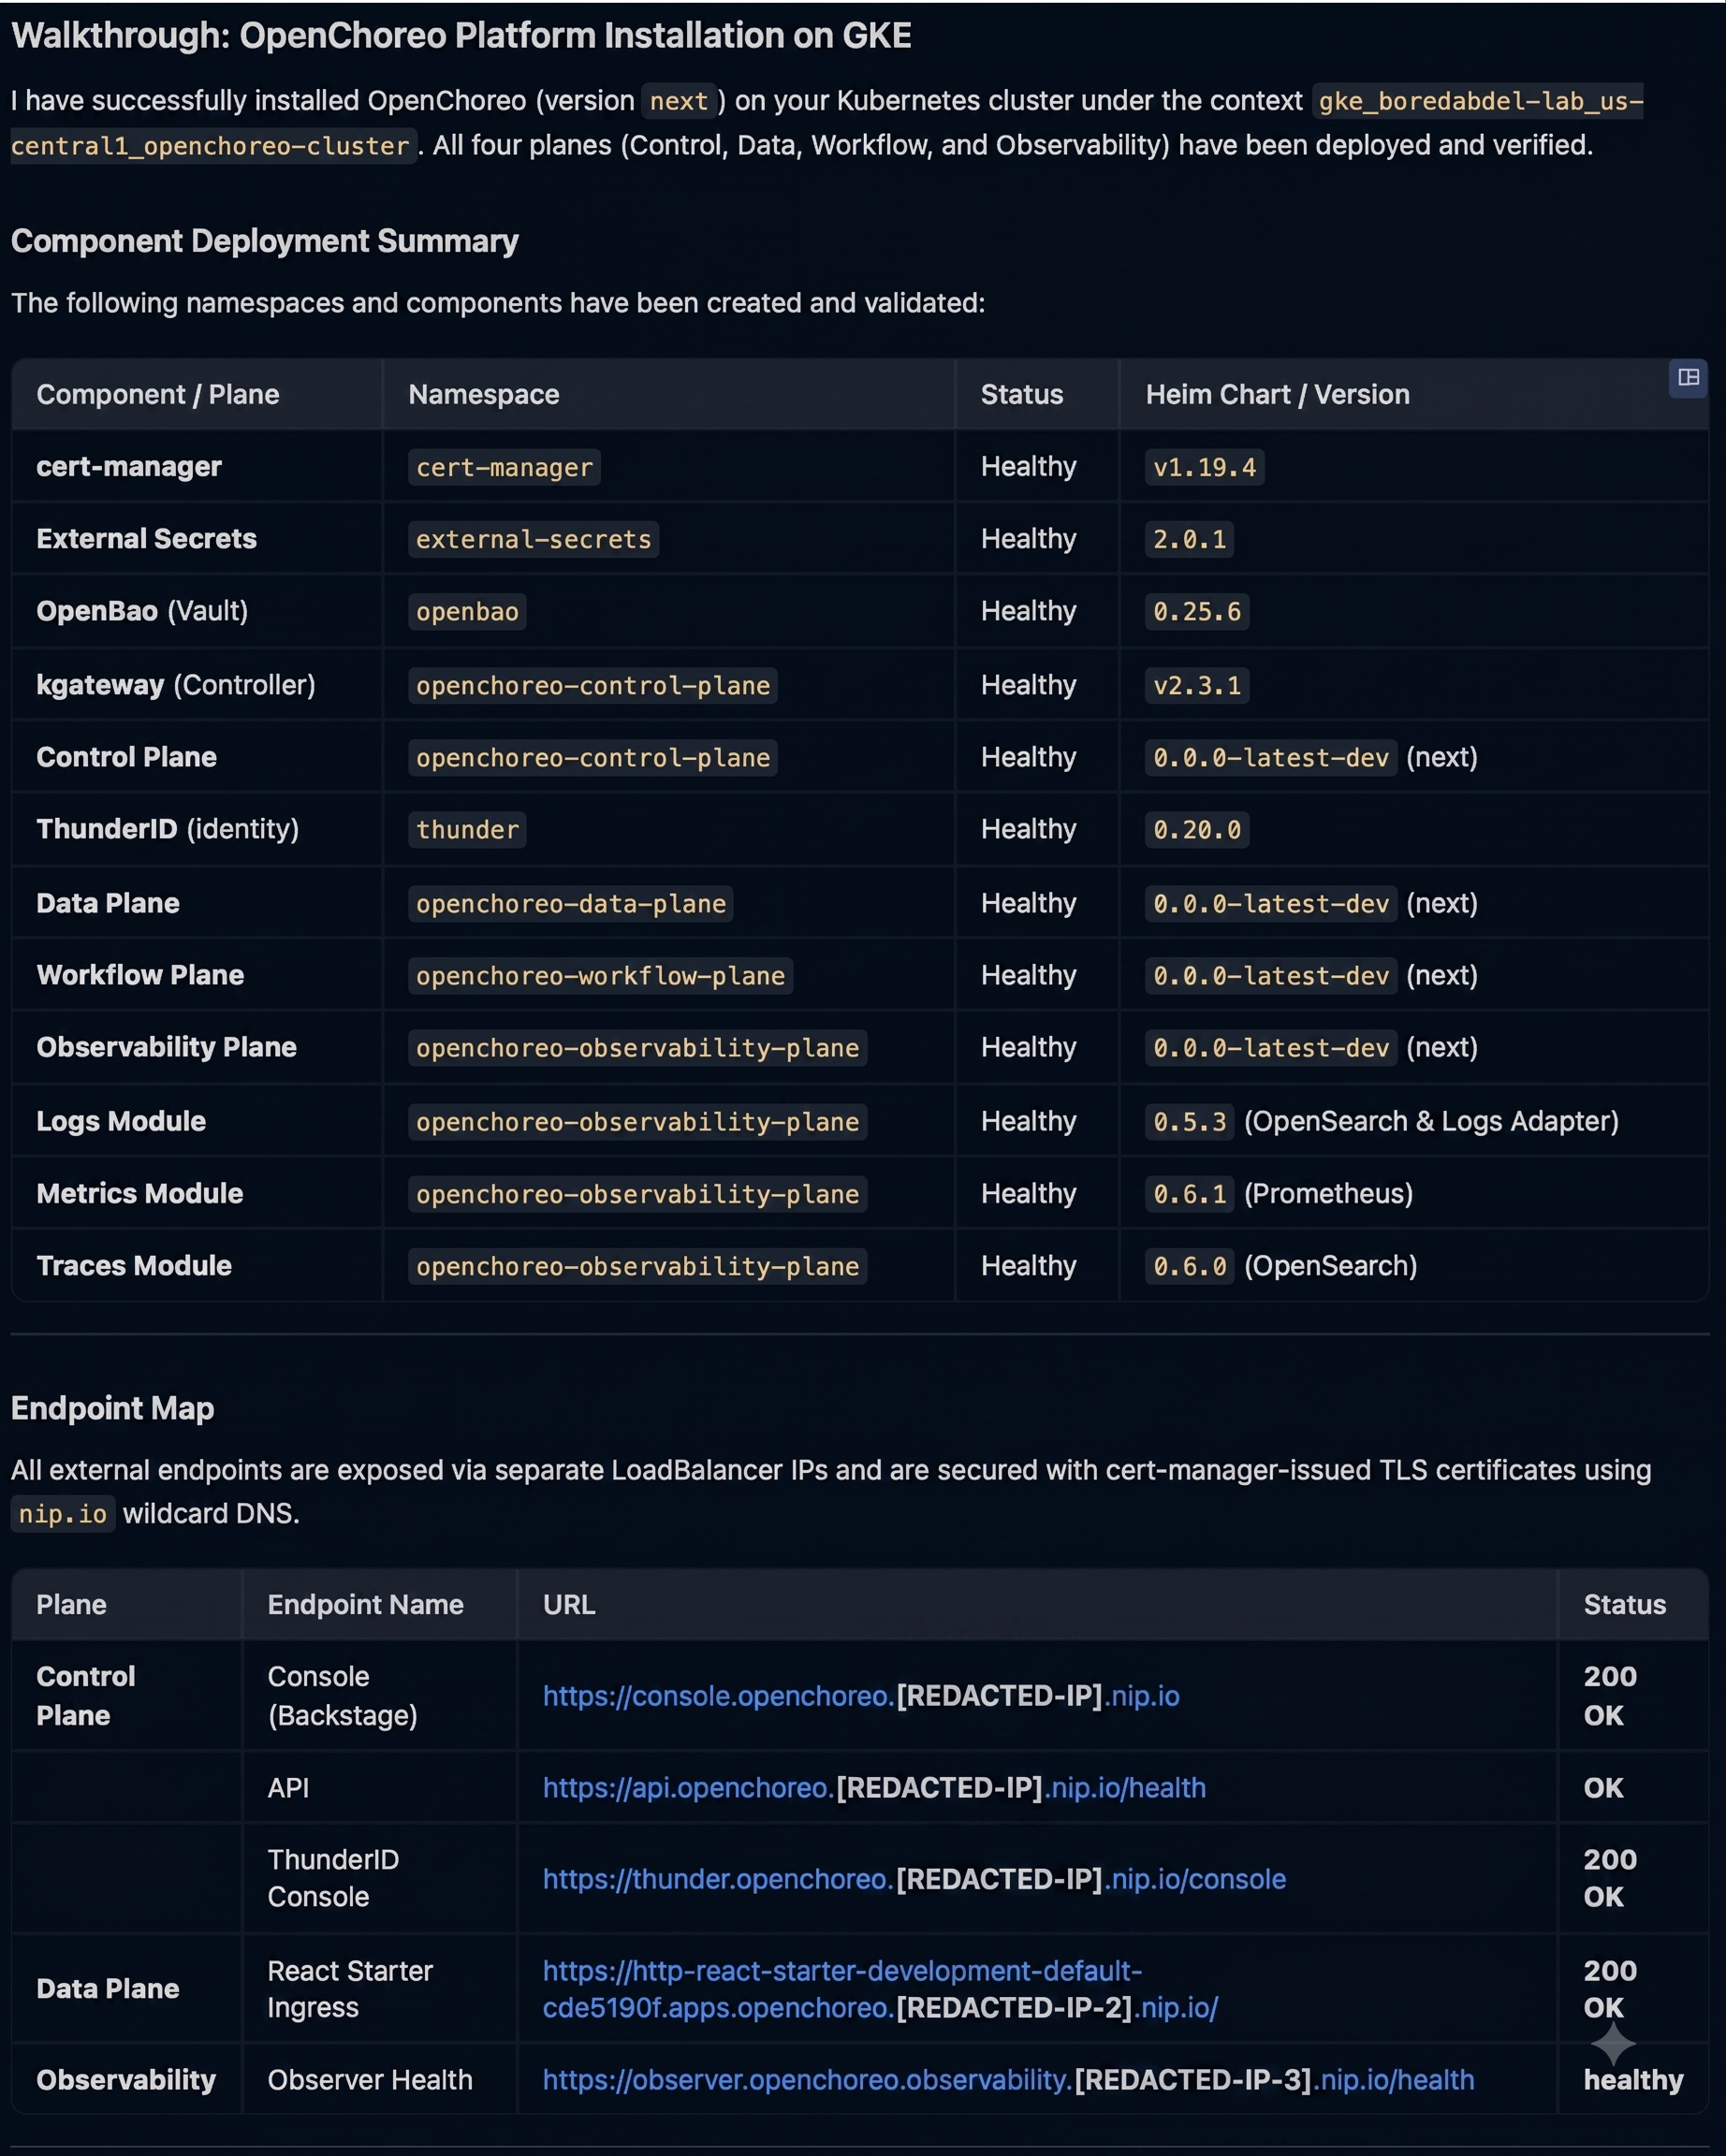Click the 'openchoreo-data-plane' namespace code
This screenshot has width=1726, height=2156.
(571, 903)
